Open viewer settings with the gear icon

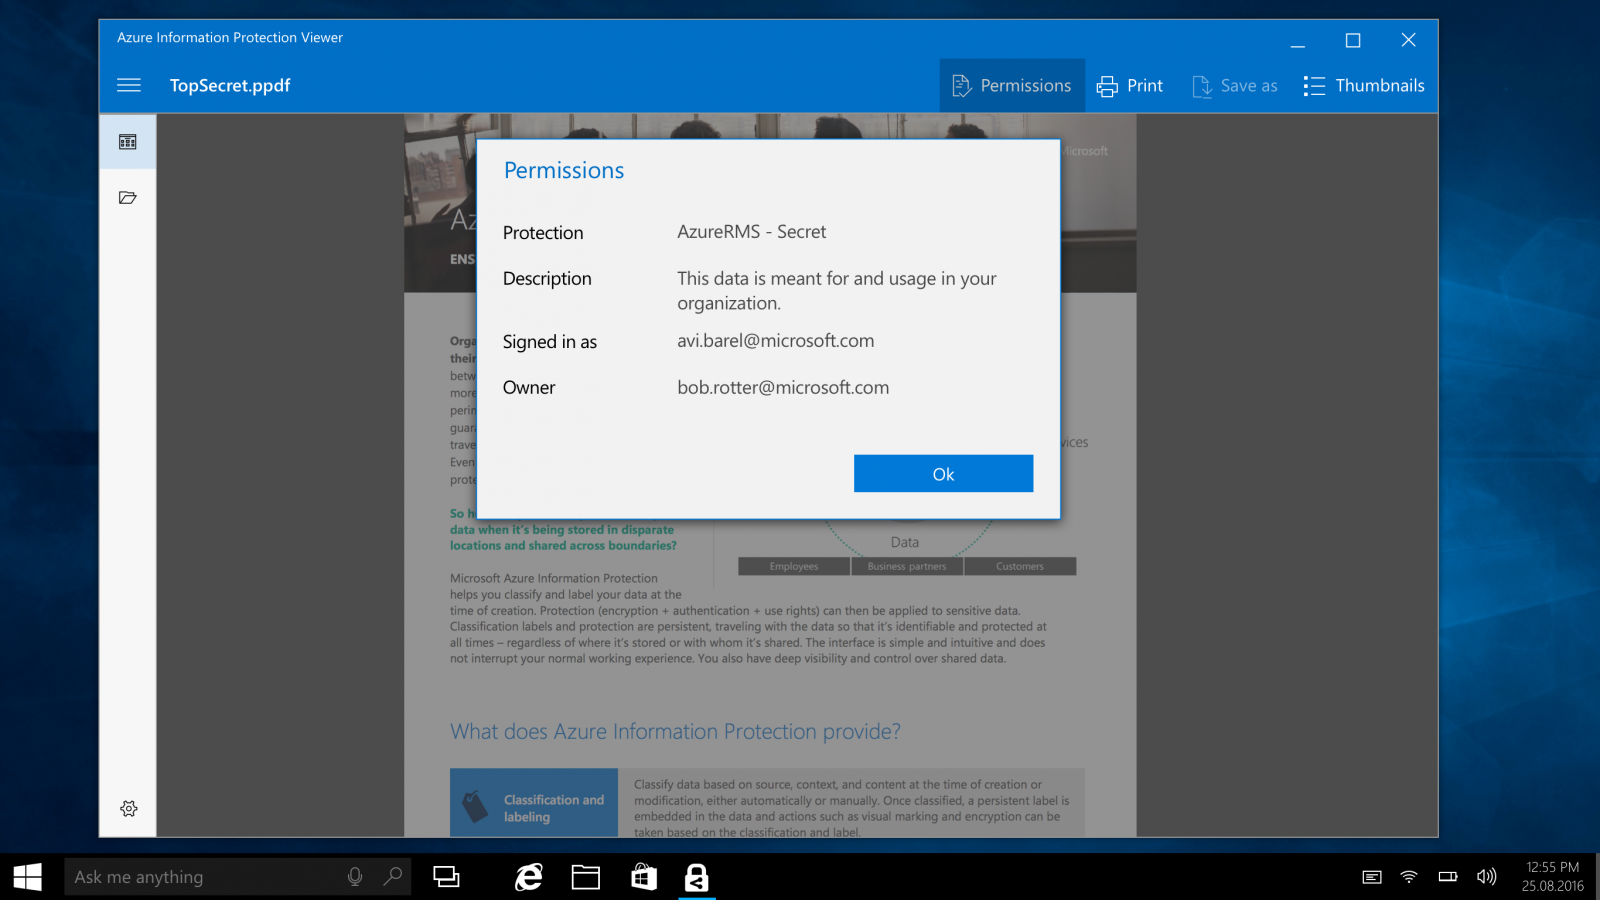[128, 808]
